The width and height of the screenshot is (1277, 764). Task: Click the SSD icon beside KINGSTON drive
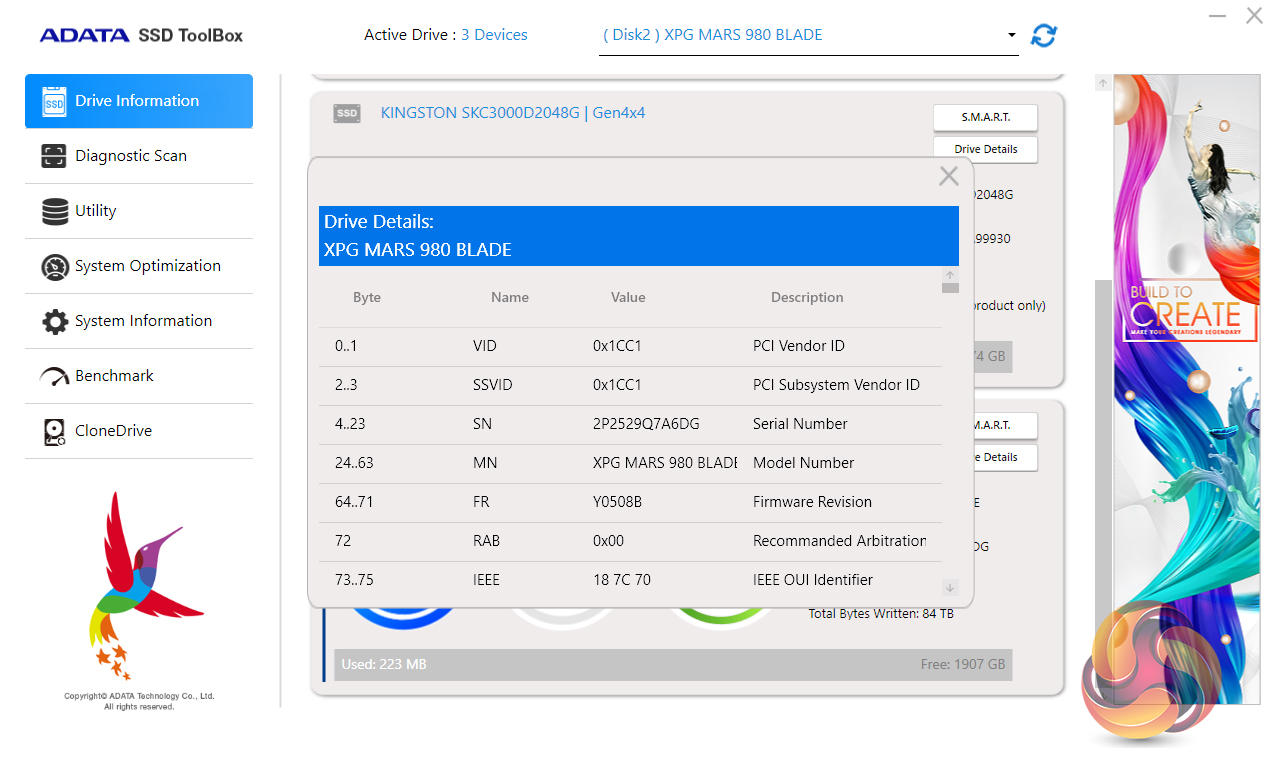[347, 113]
